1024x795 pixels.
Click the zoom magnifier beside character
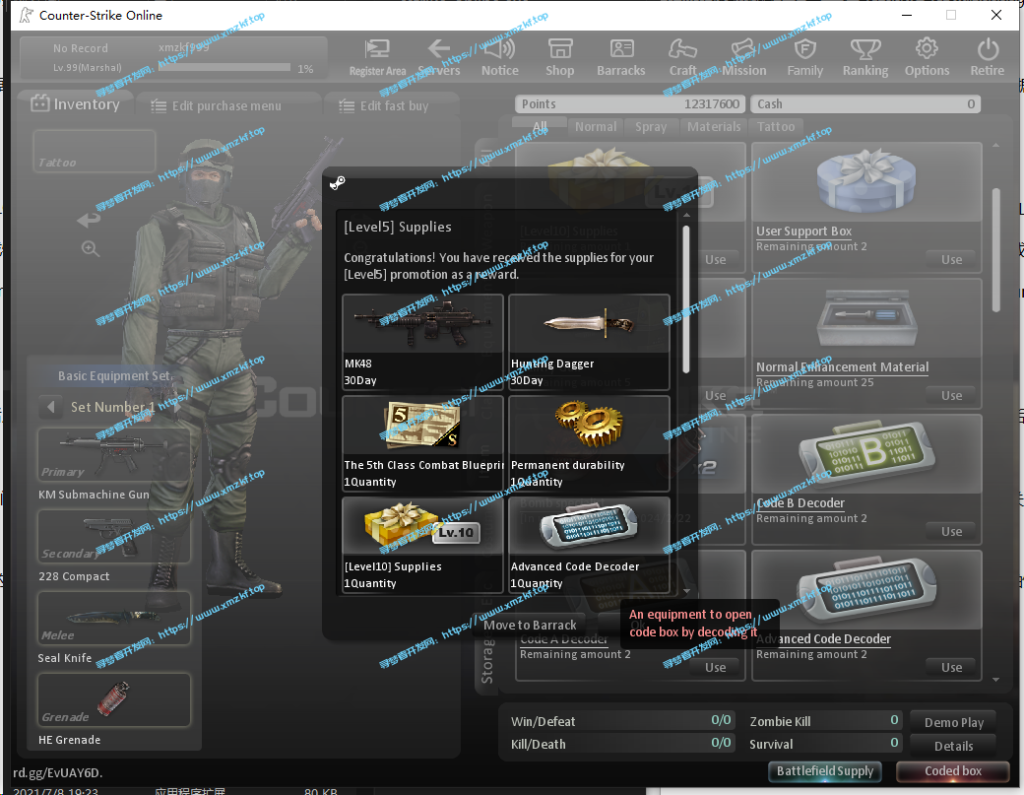click(x=90, y=249)
